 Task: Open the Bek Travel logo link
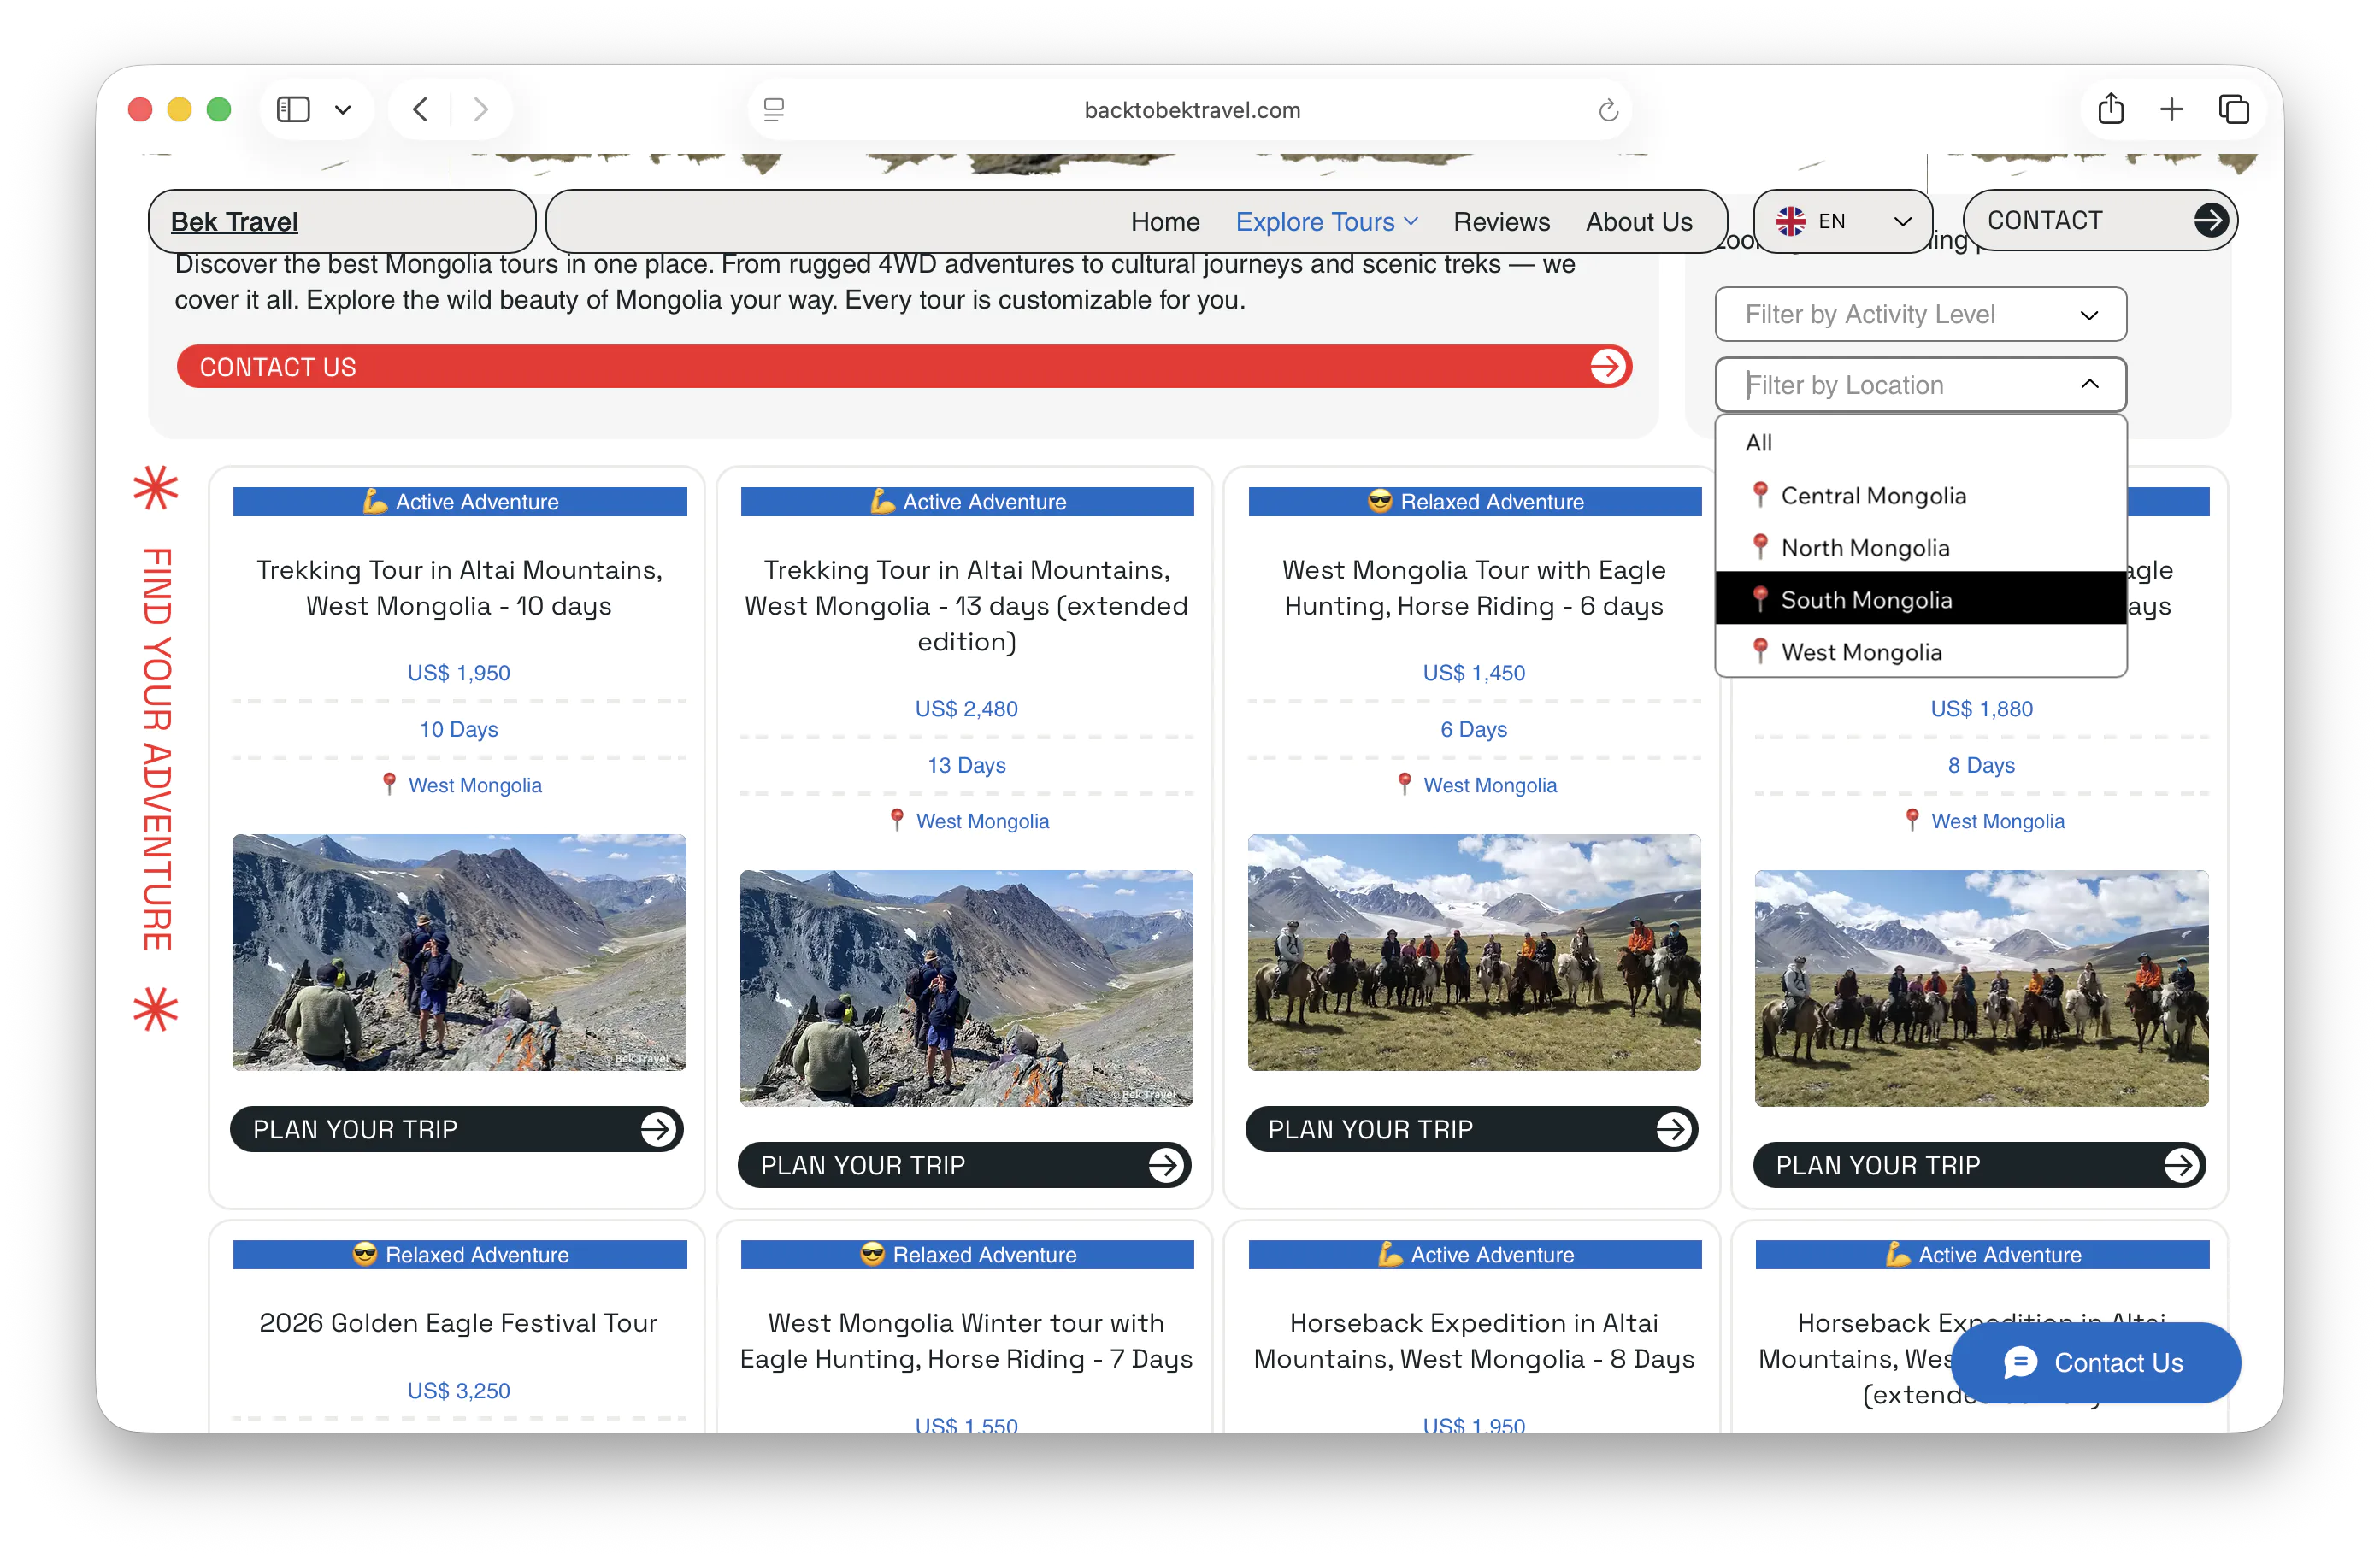(x=234, y=221)
